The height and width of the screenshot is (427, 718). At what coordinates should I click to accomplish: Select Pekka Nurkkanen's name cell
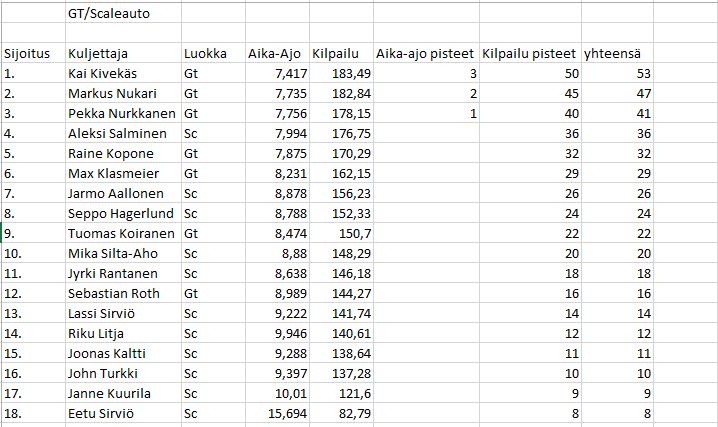pos(118,113)
